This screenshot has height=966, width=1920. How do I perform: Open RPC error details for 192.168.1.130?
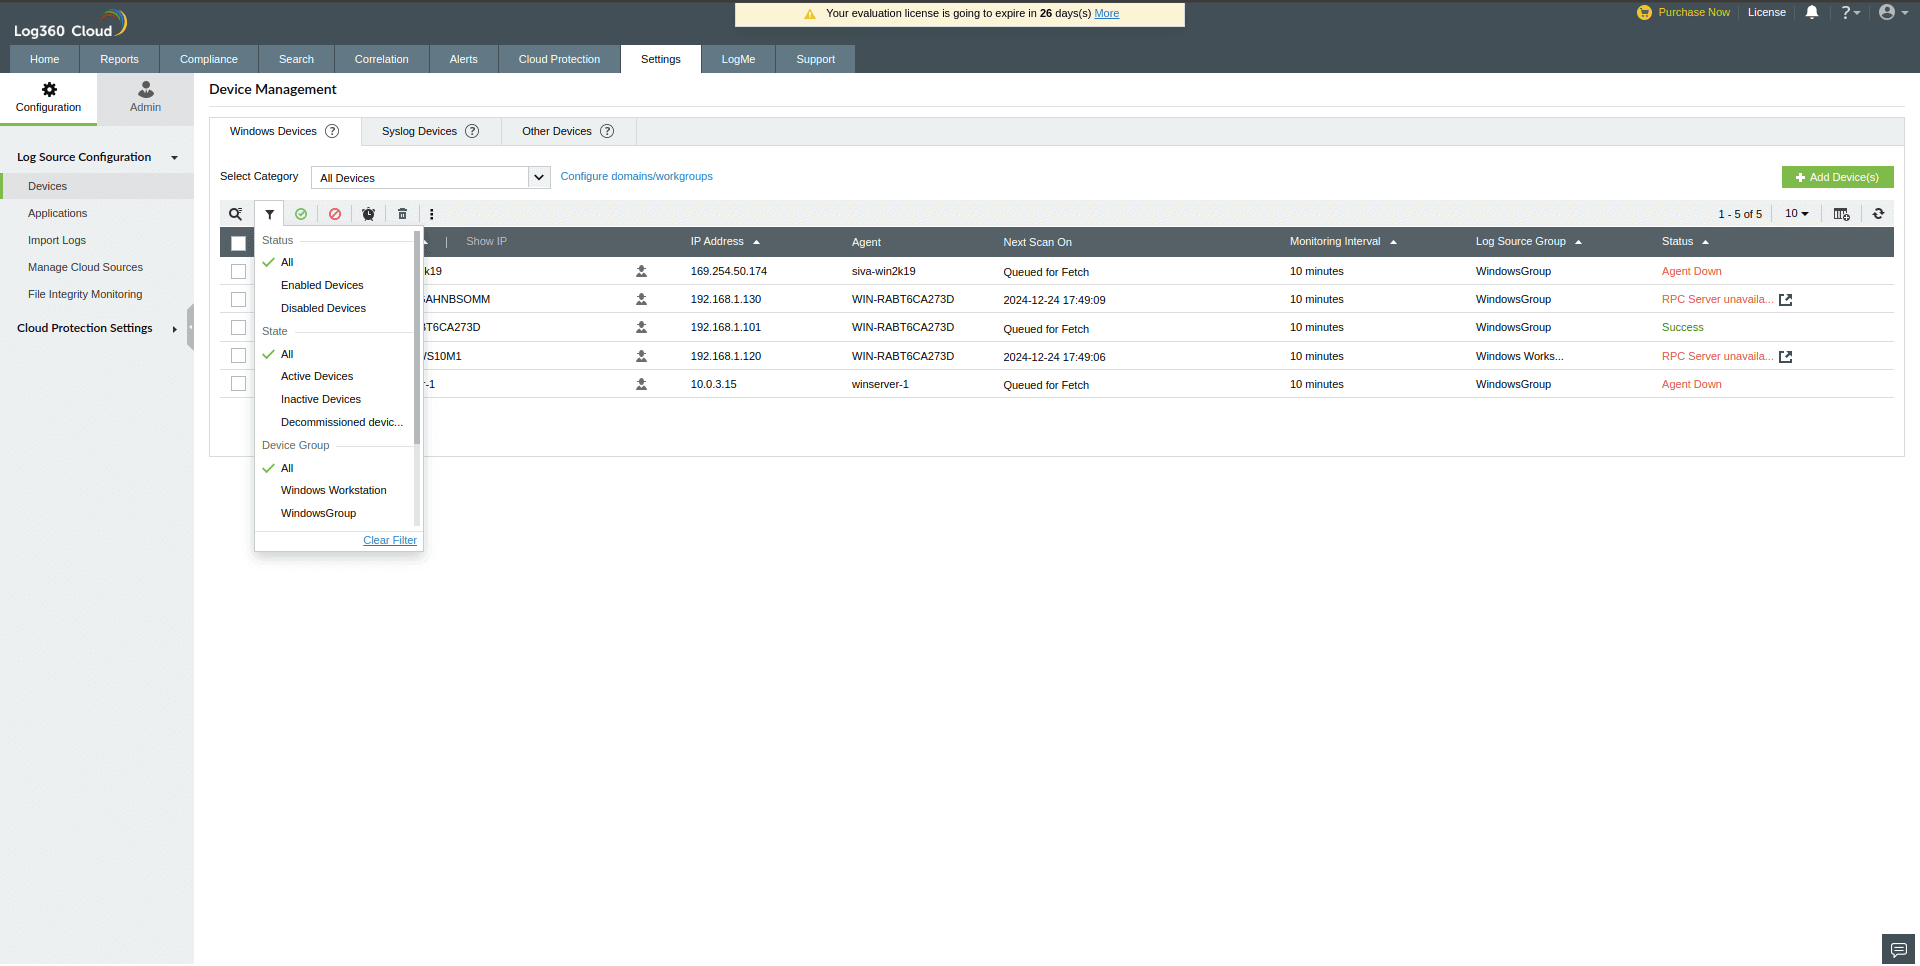[x=1786, y=300]
